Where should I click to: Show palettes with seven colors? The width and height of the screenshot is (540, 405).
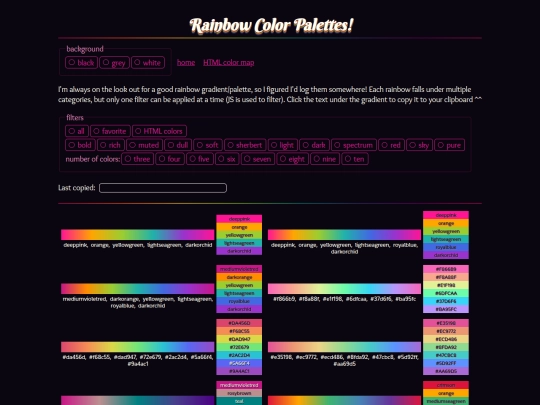258,159
